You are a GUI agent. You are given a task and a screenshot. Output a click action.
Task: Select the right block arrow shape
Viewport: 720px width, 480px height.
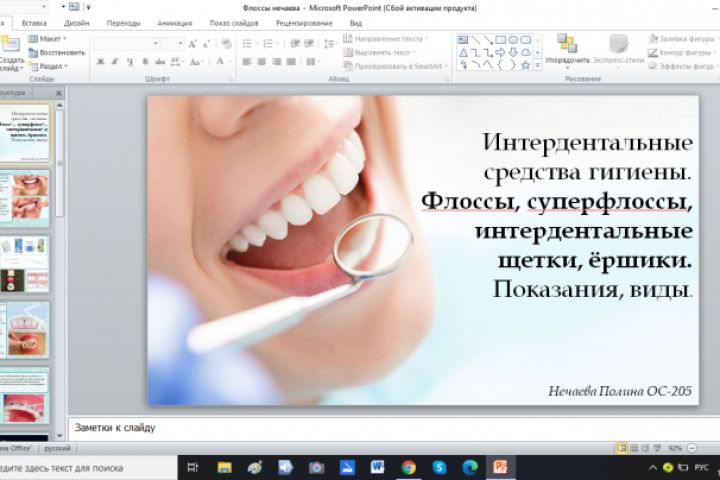pyautogui.click(x=501, y=52)
